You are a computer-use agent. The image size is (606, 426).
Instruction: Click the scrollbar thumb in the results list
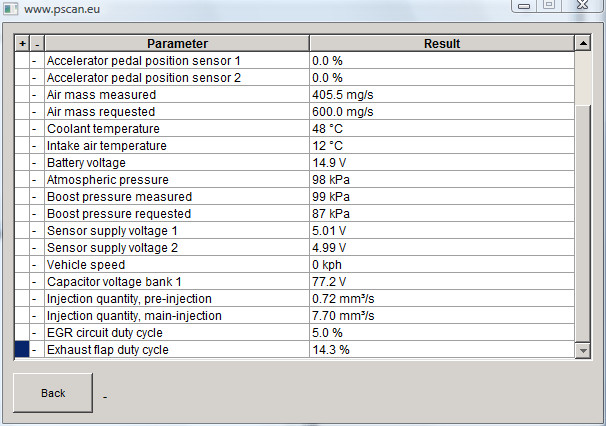click(583, 223)
